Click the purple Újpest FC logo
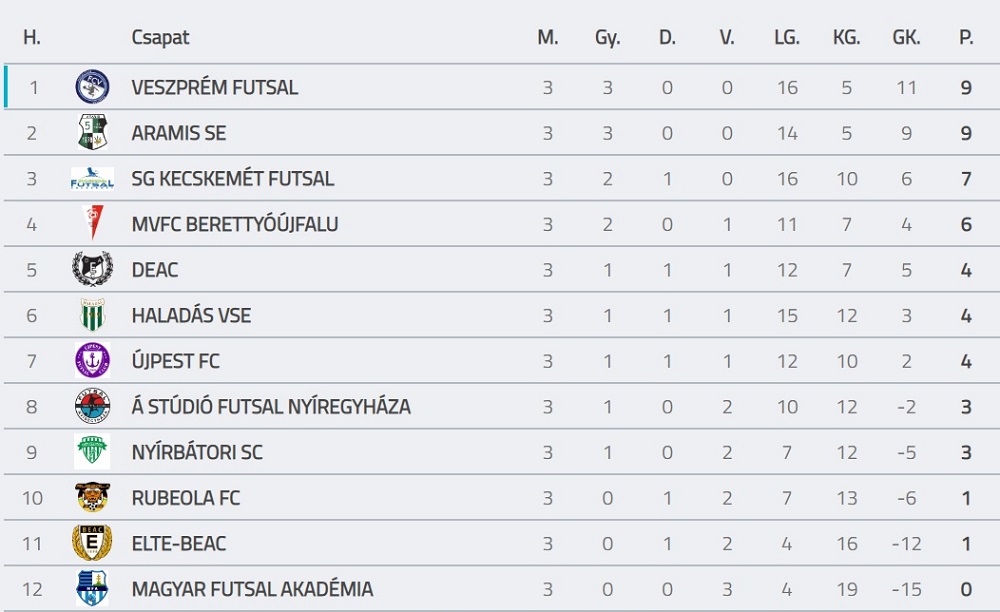Viewport: 1000px width, 612px height. tap(93, 361)
